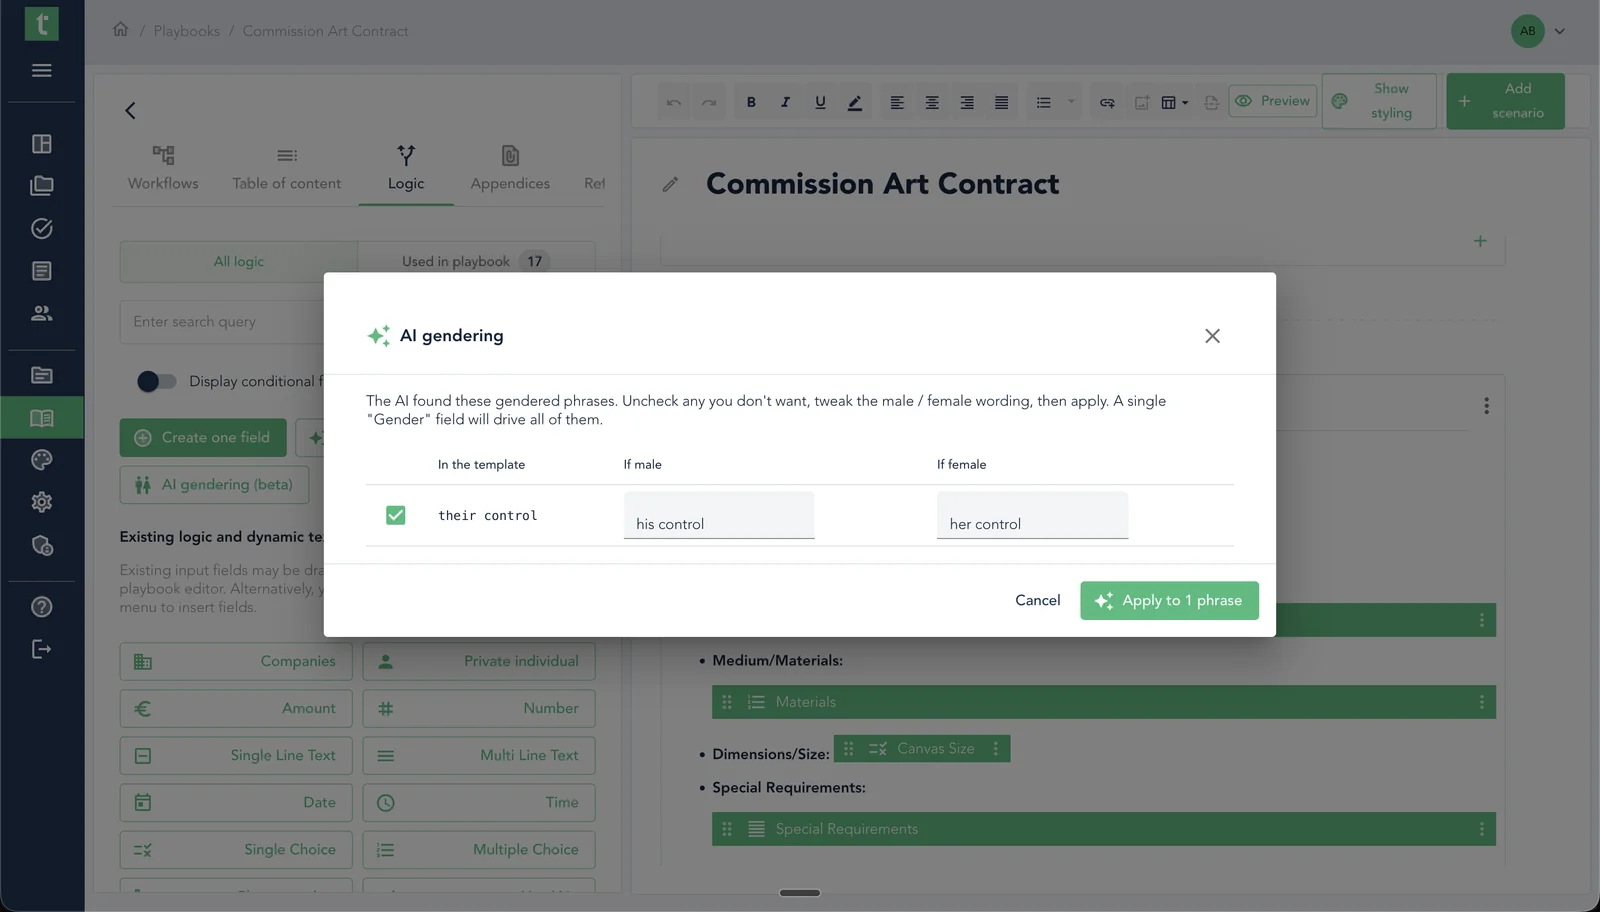Toggle italic text formatting
Viewport: 1600px width, 912px height.
785,102
